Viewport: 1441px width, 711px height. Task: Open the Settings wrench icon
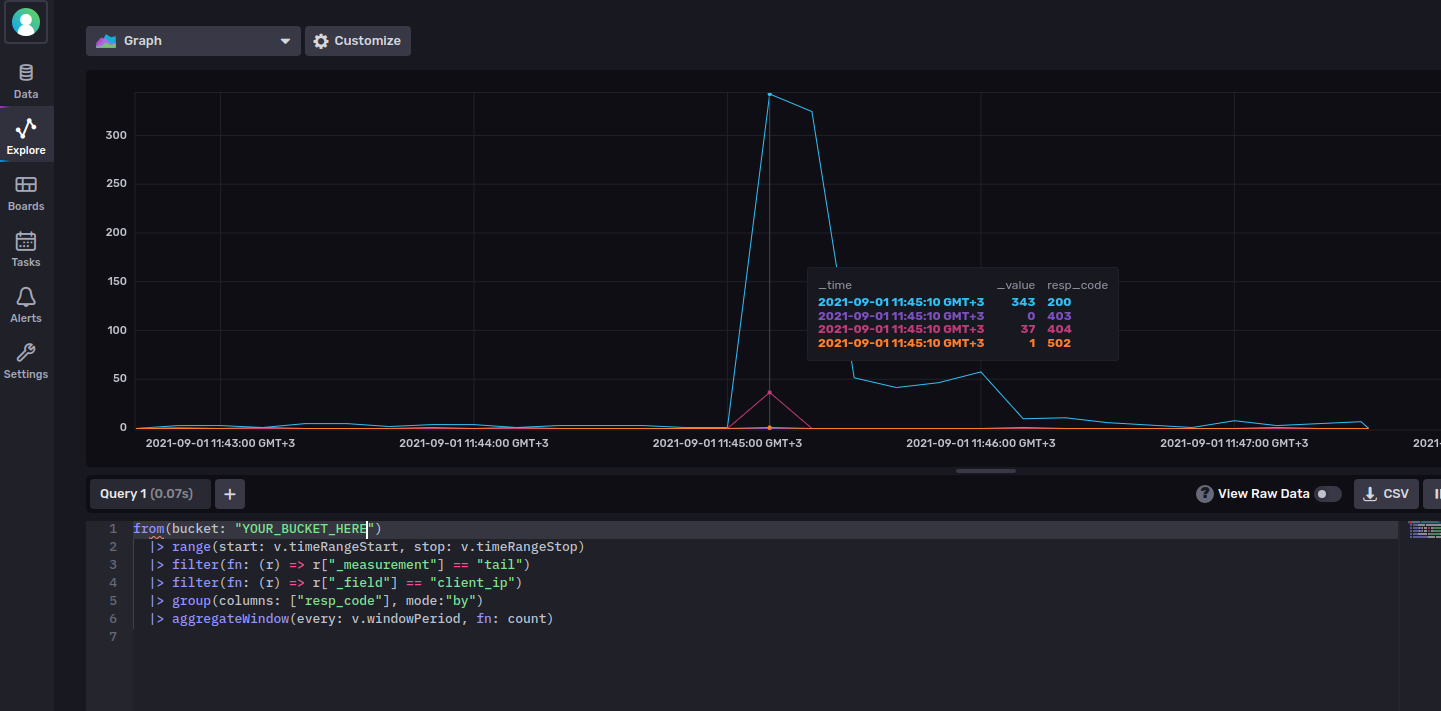pyautogui.click(x=26, y=353)
